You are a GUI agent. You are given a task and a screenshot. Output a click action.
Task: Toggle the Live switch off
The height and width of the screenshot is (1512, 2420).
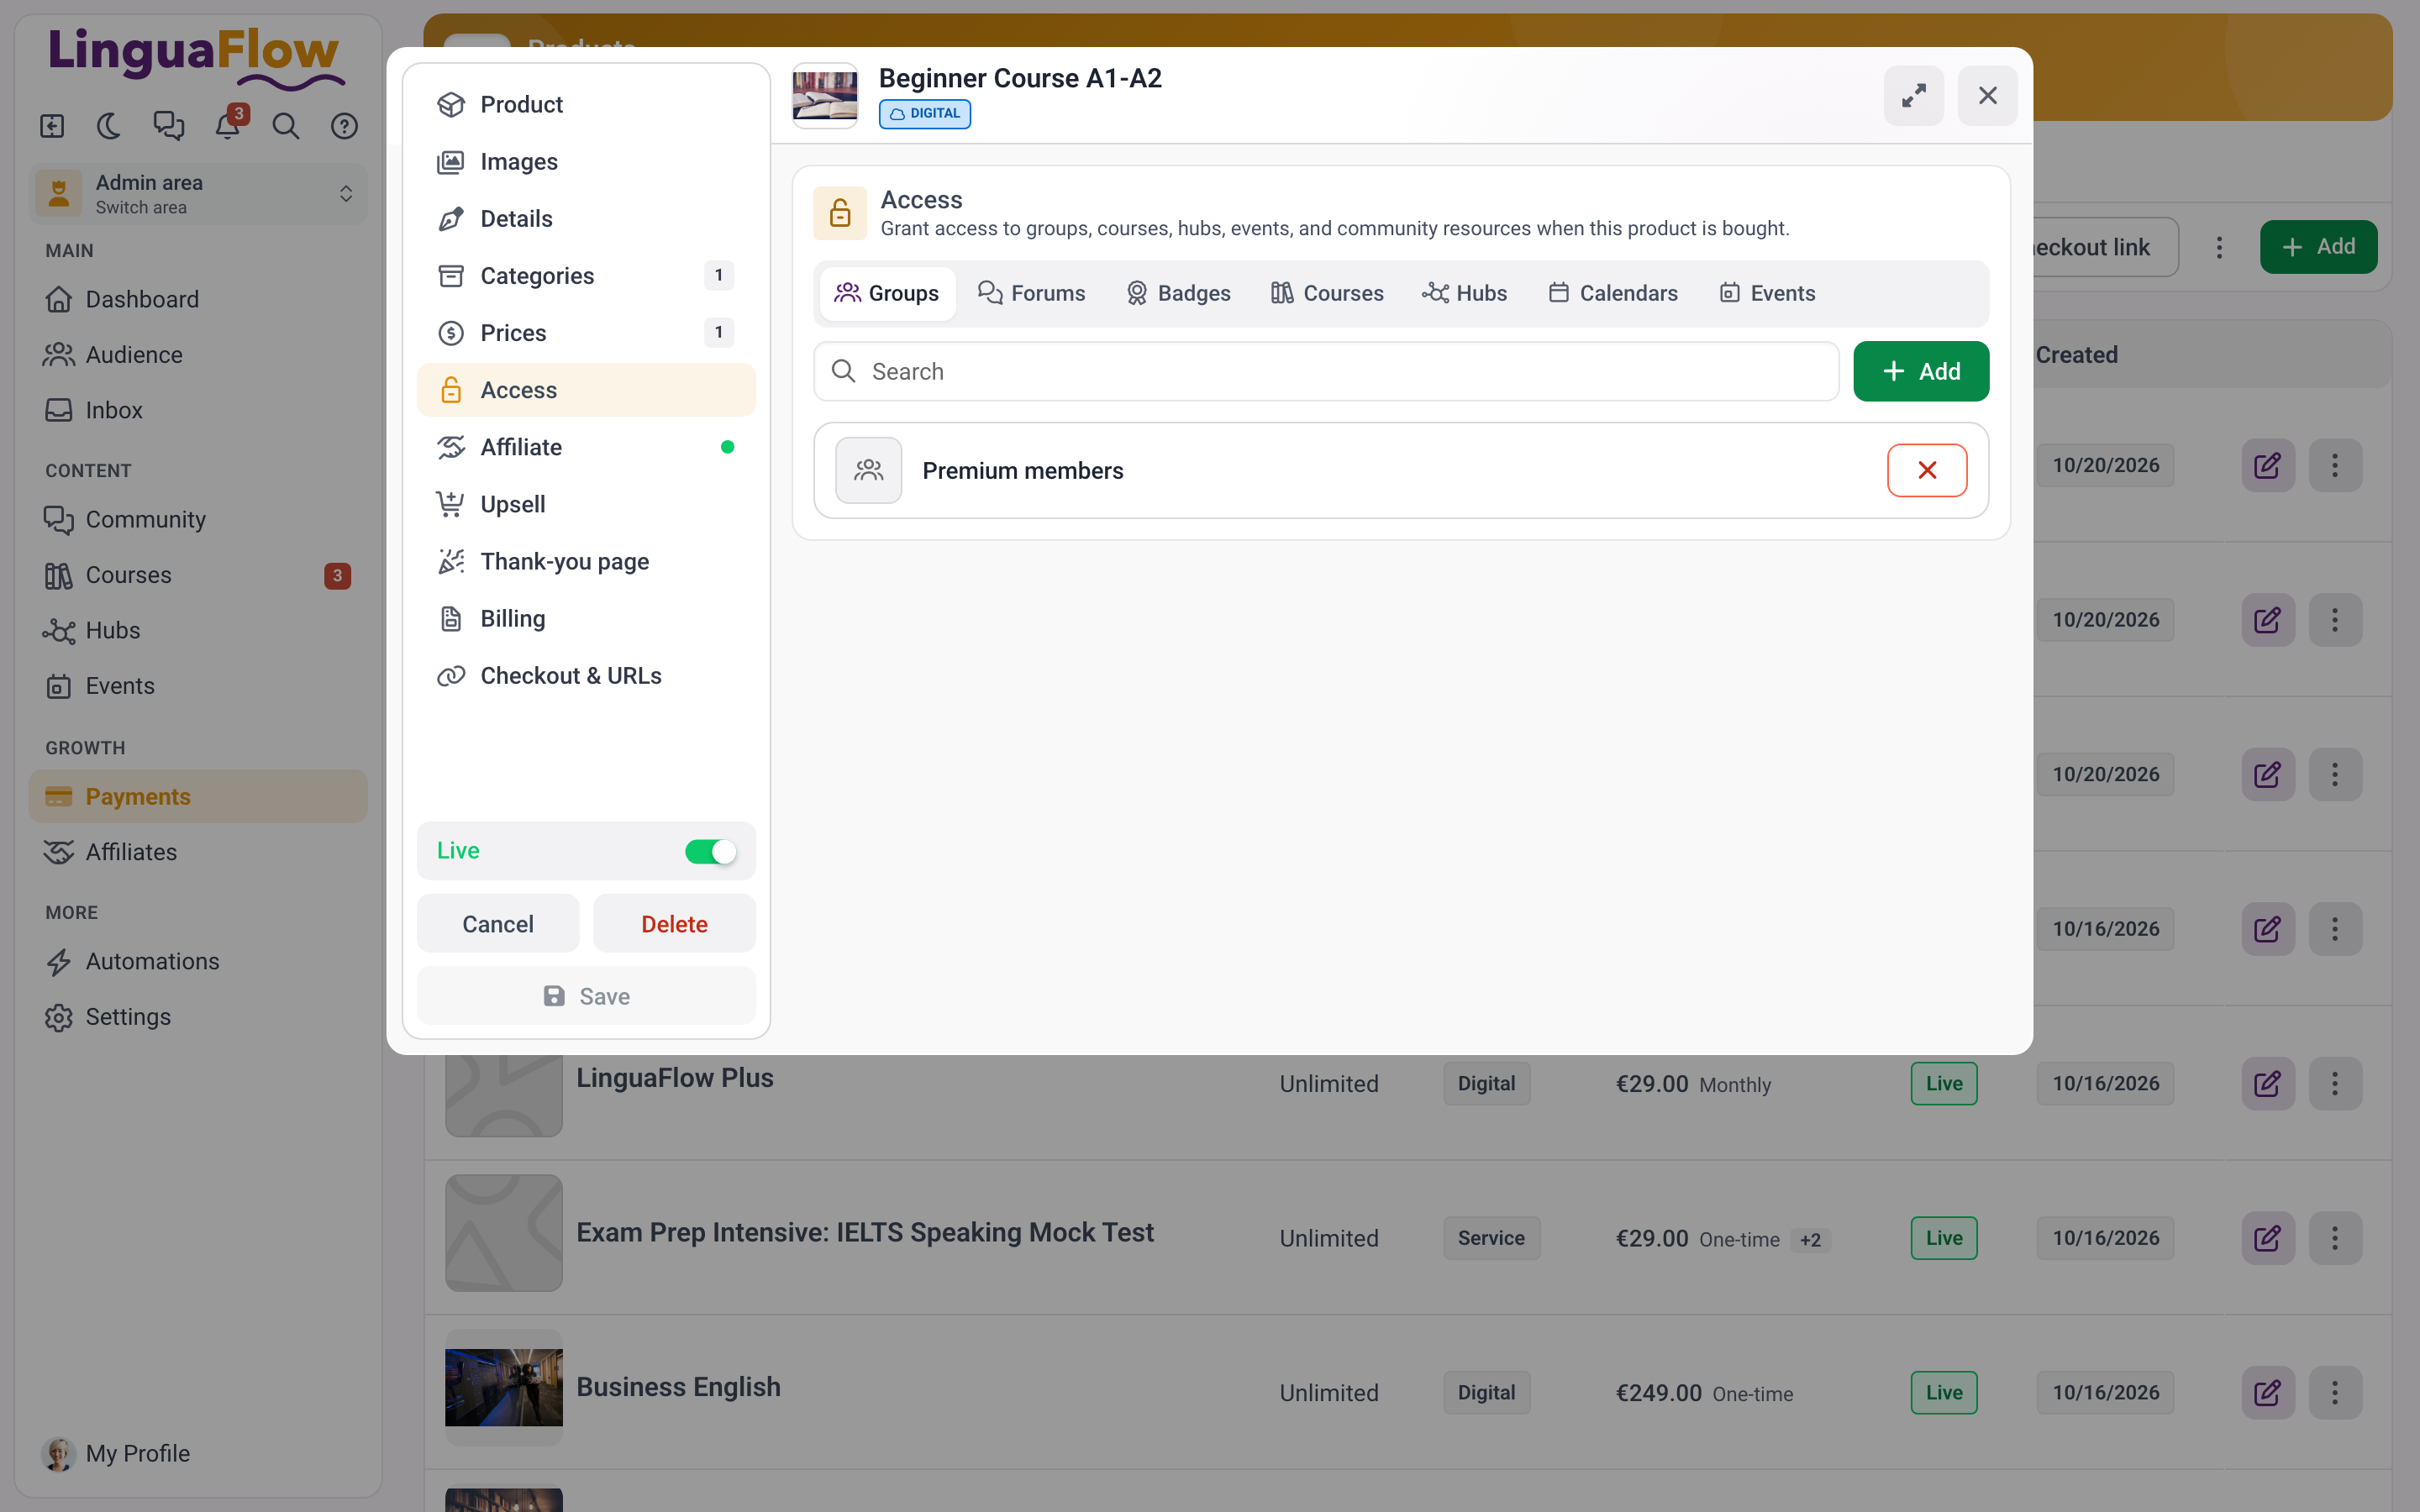point(710,851)
